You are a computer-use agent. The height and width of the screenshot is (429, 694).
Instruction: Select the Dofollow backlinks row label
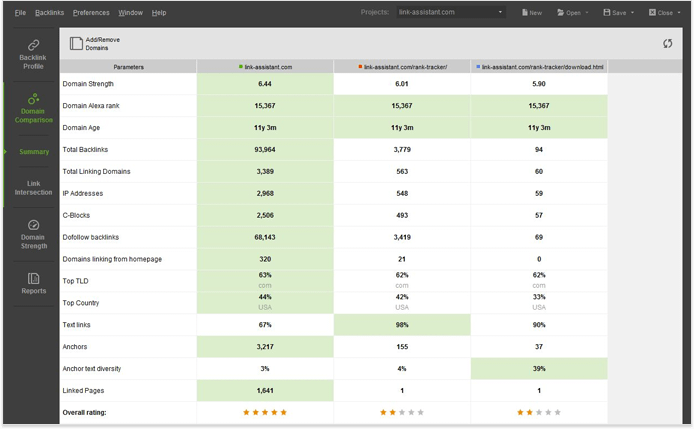click(x=91, y=237)
